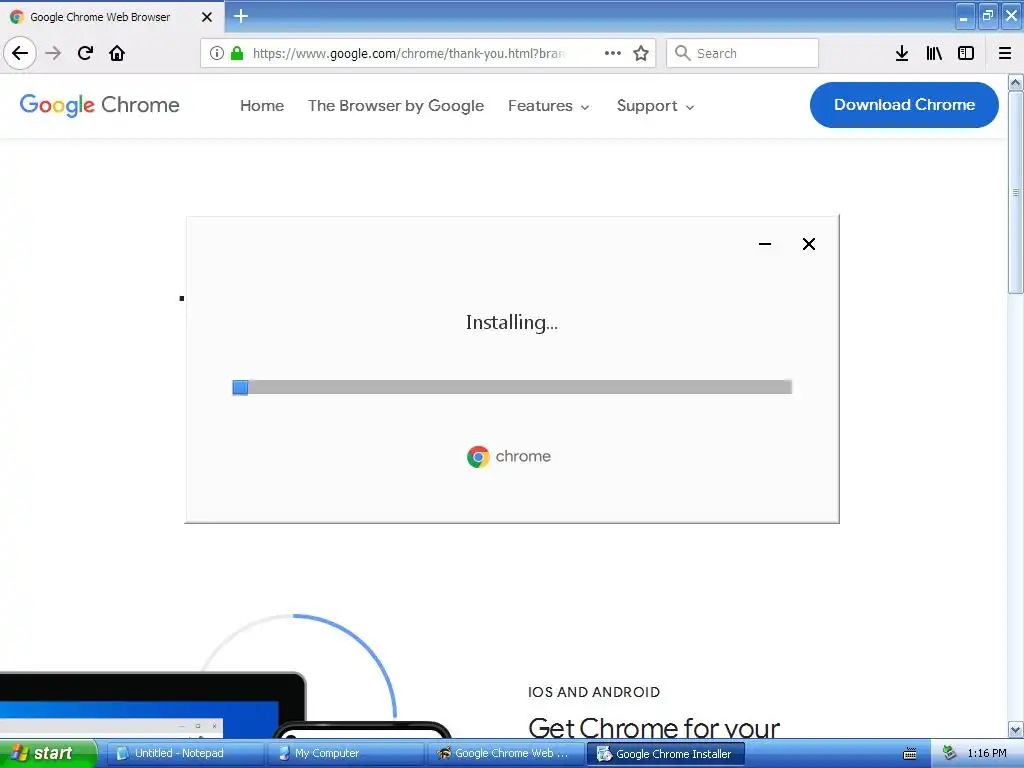This screenshot has height=768, width=1024.
Task: Click the Google Chrome logo
Action: [x=99, y=105]
